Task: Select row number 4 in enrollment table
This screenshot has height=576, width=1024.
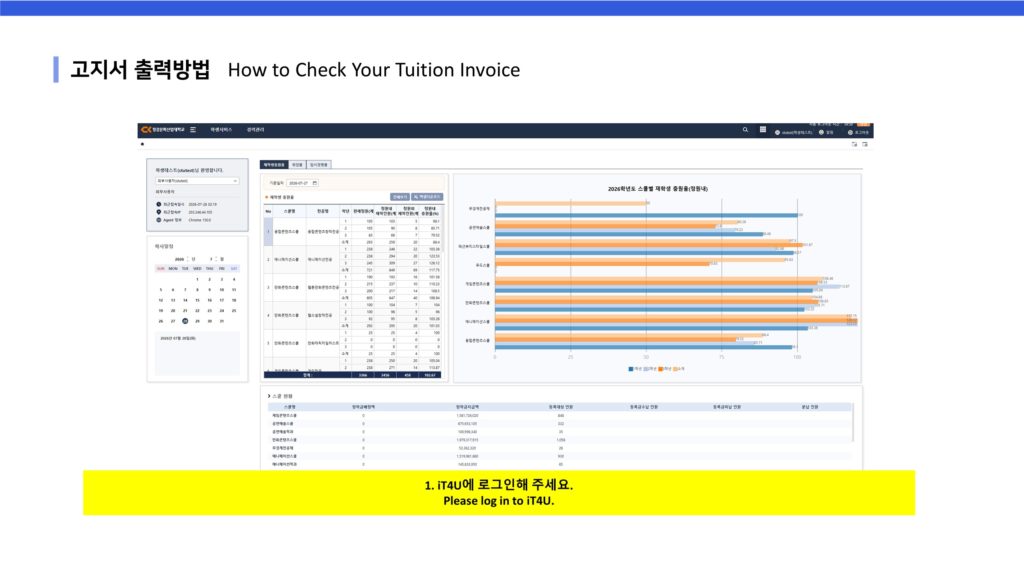Action: [268, 315]
